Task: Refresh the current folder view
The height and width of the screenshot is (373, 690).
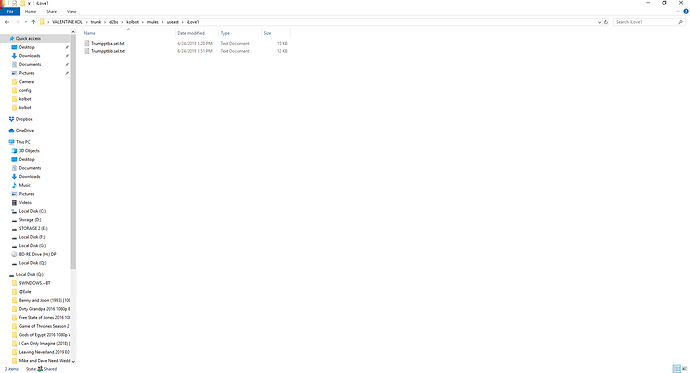Action: (x=606, y=22)
